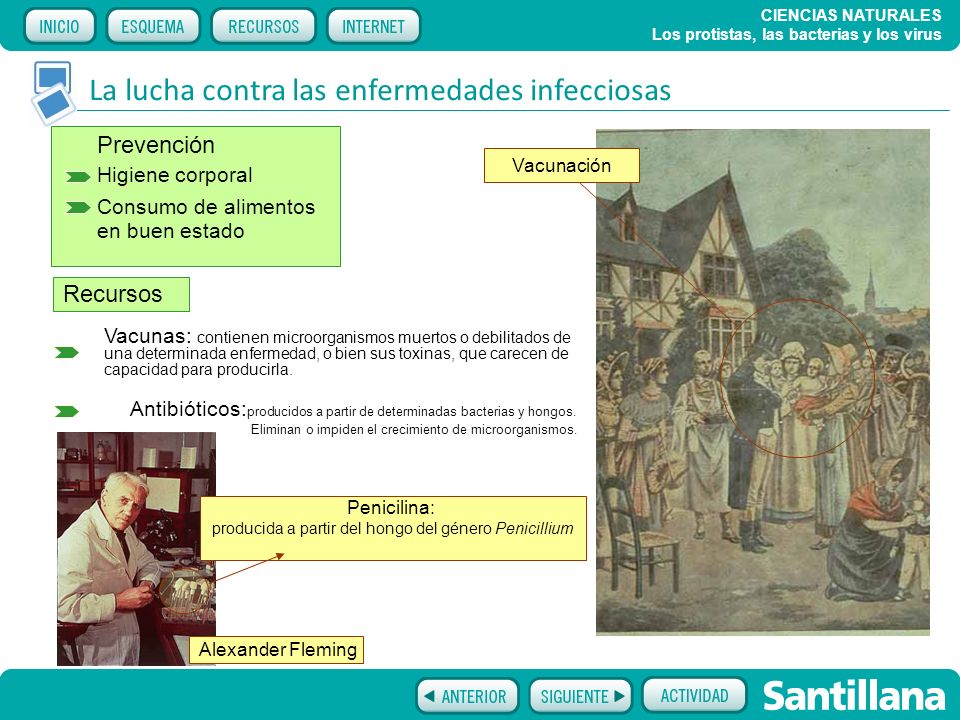The image size is (960, 720).
Task: Click the green arrow bullet beside Consumo de alimentos
Action: coord(78,208)
